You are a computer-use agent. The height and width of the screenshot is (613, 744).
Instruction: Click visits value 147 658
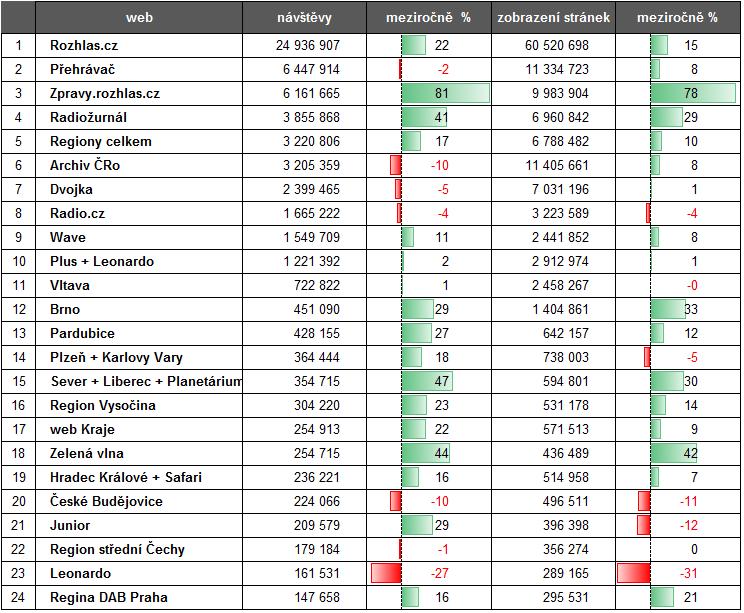pyautogui.click(x=317, y=597)
